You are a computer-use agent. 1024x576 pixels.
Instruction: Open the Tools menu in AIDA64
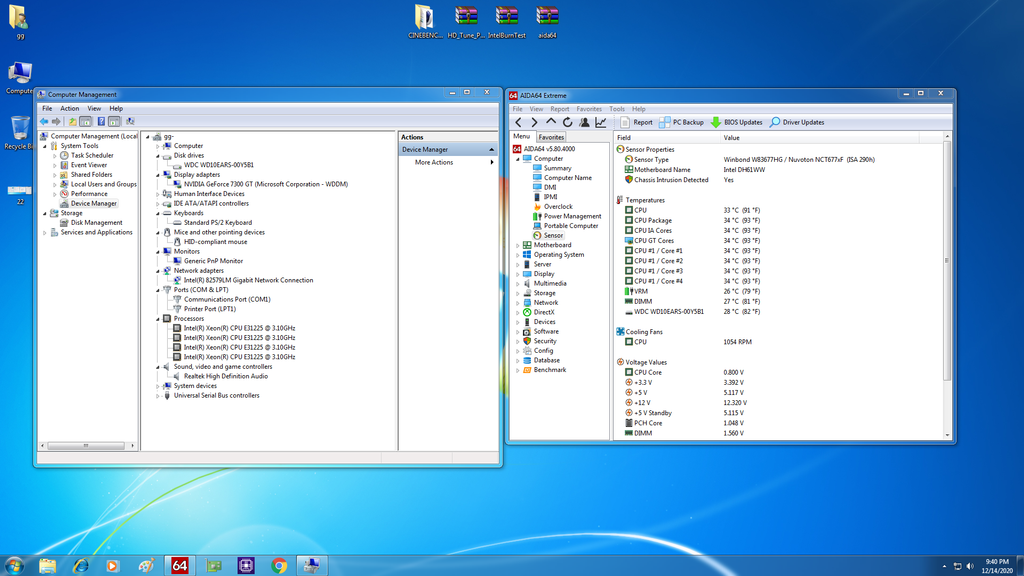616,108
